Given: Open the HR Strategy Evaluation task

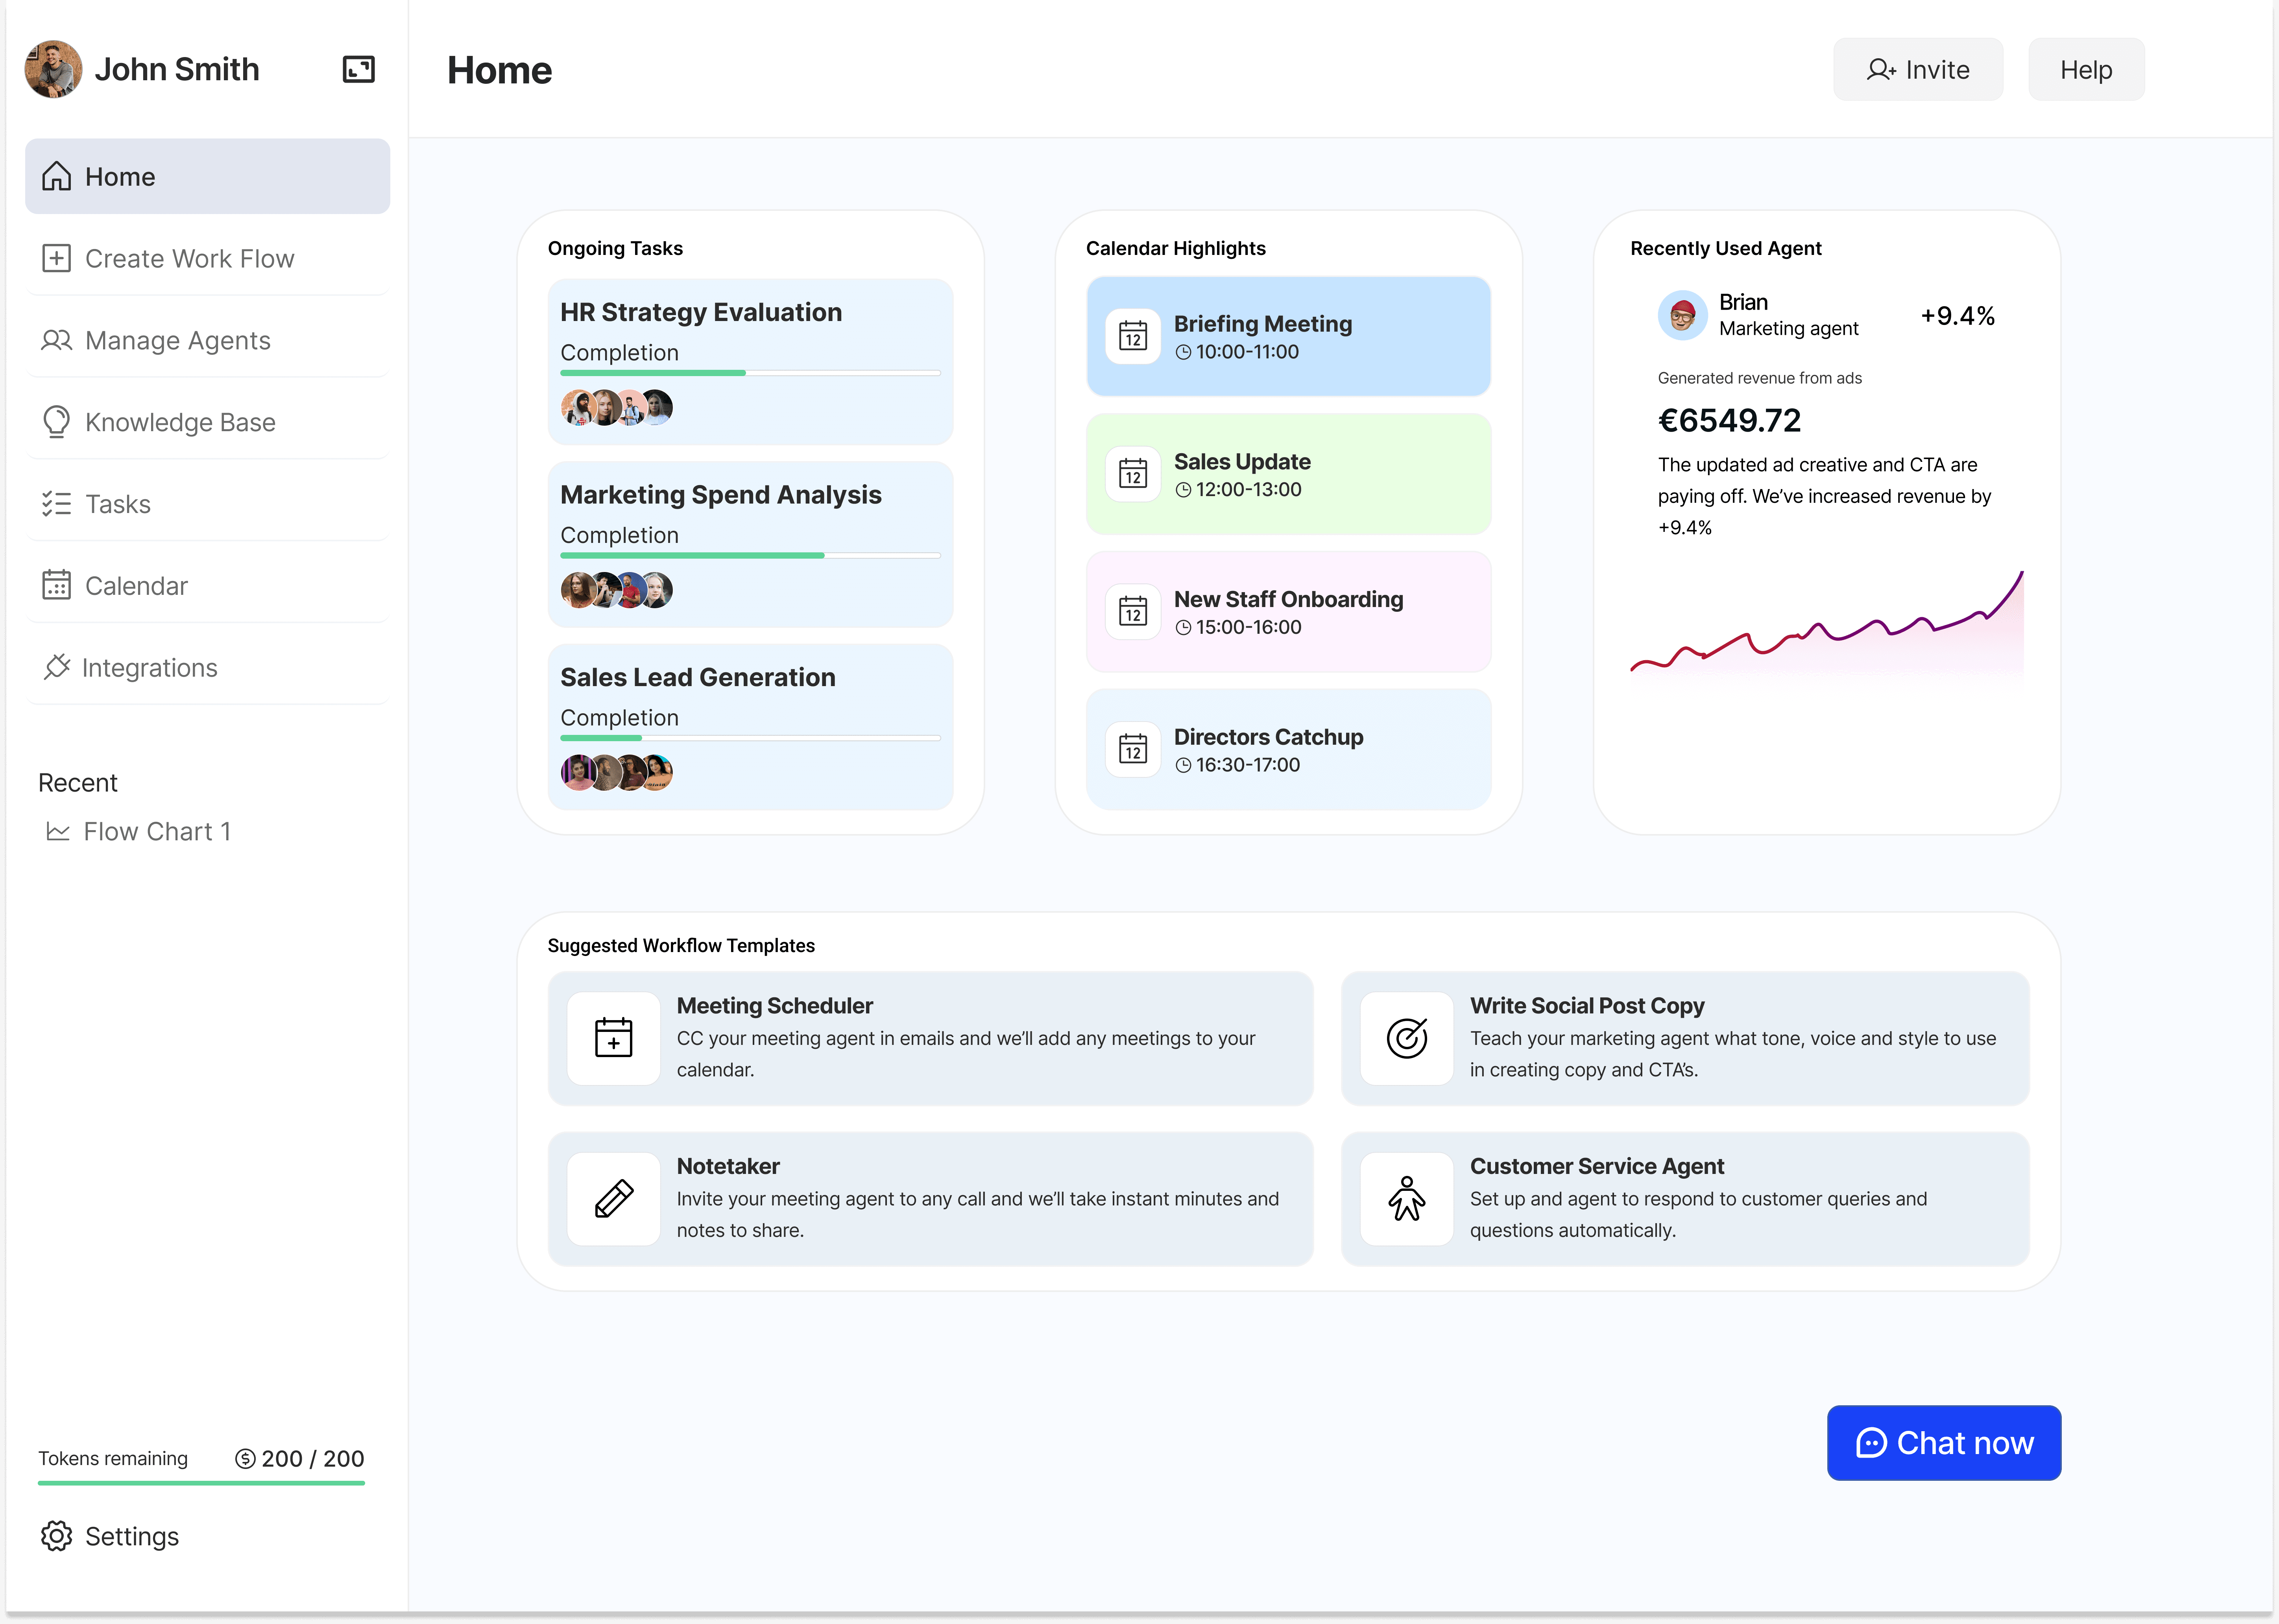Looking at the screenshot, I should point(750,361).
